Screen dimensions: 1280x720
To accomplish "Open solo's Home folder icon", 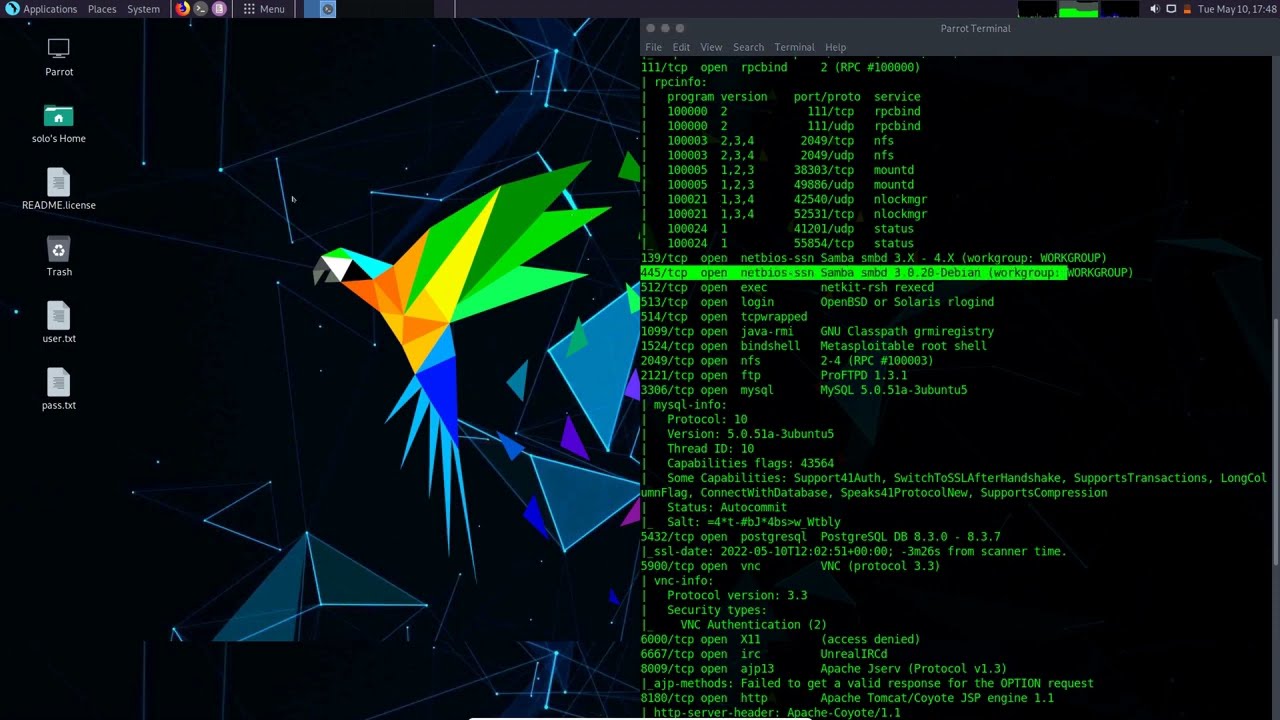I will tap(58, 116).
